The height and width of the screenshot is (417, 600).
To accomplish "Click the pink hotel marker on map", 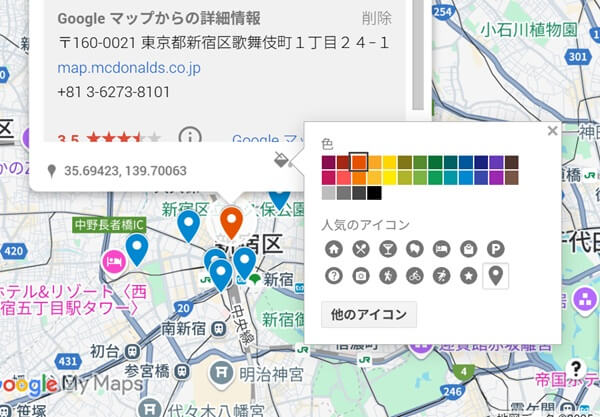I will (x=114, y=262).
